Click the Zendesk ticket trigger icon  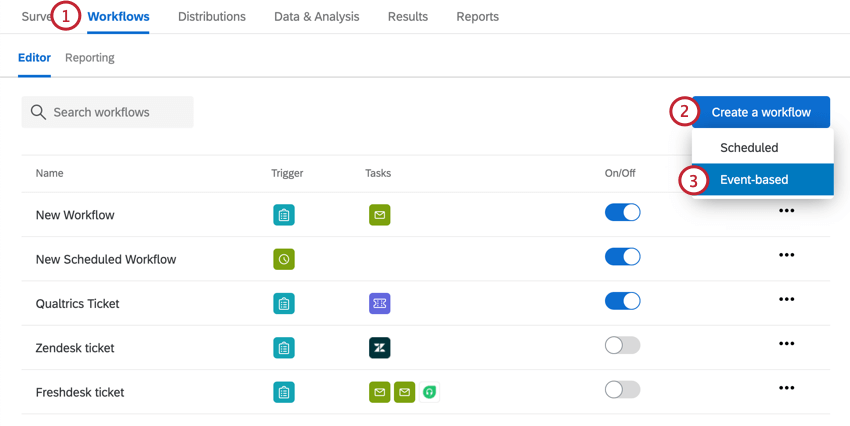(284, 348)
